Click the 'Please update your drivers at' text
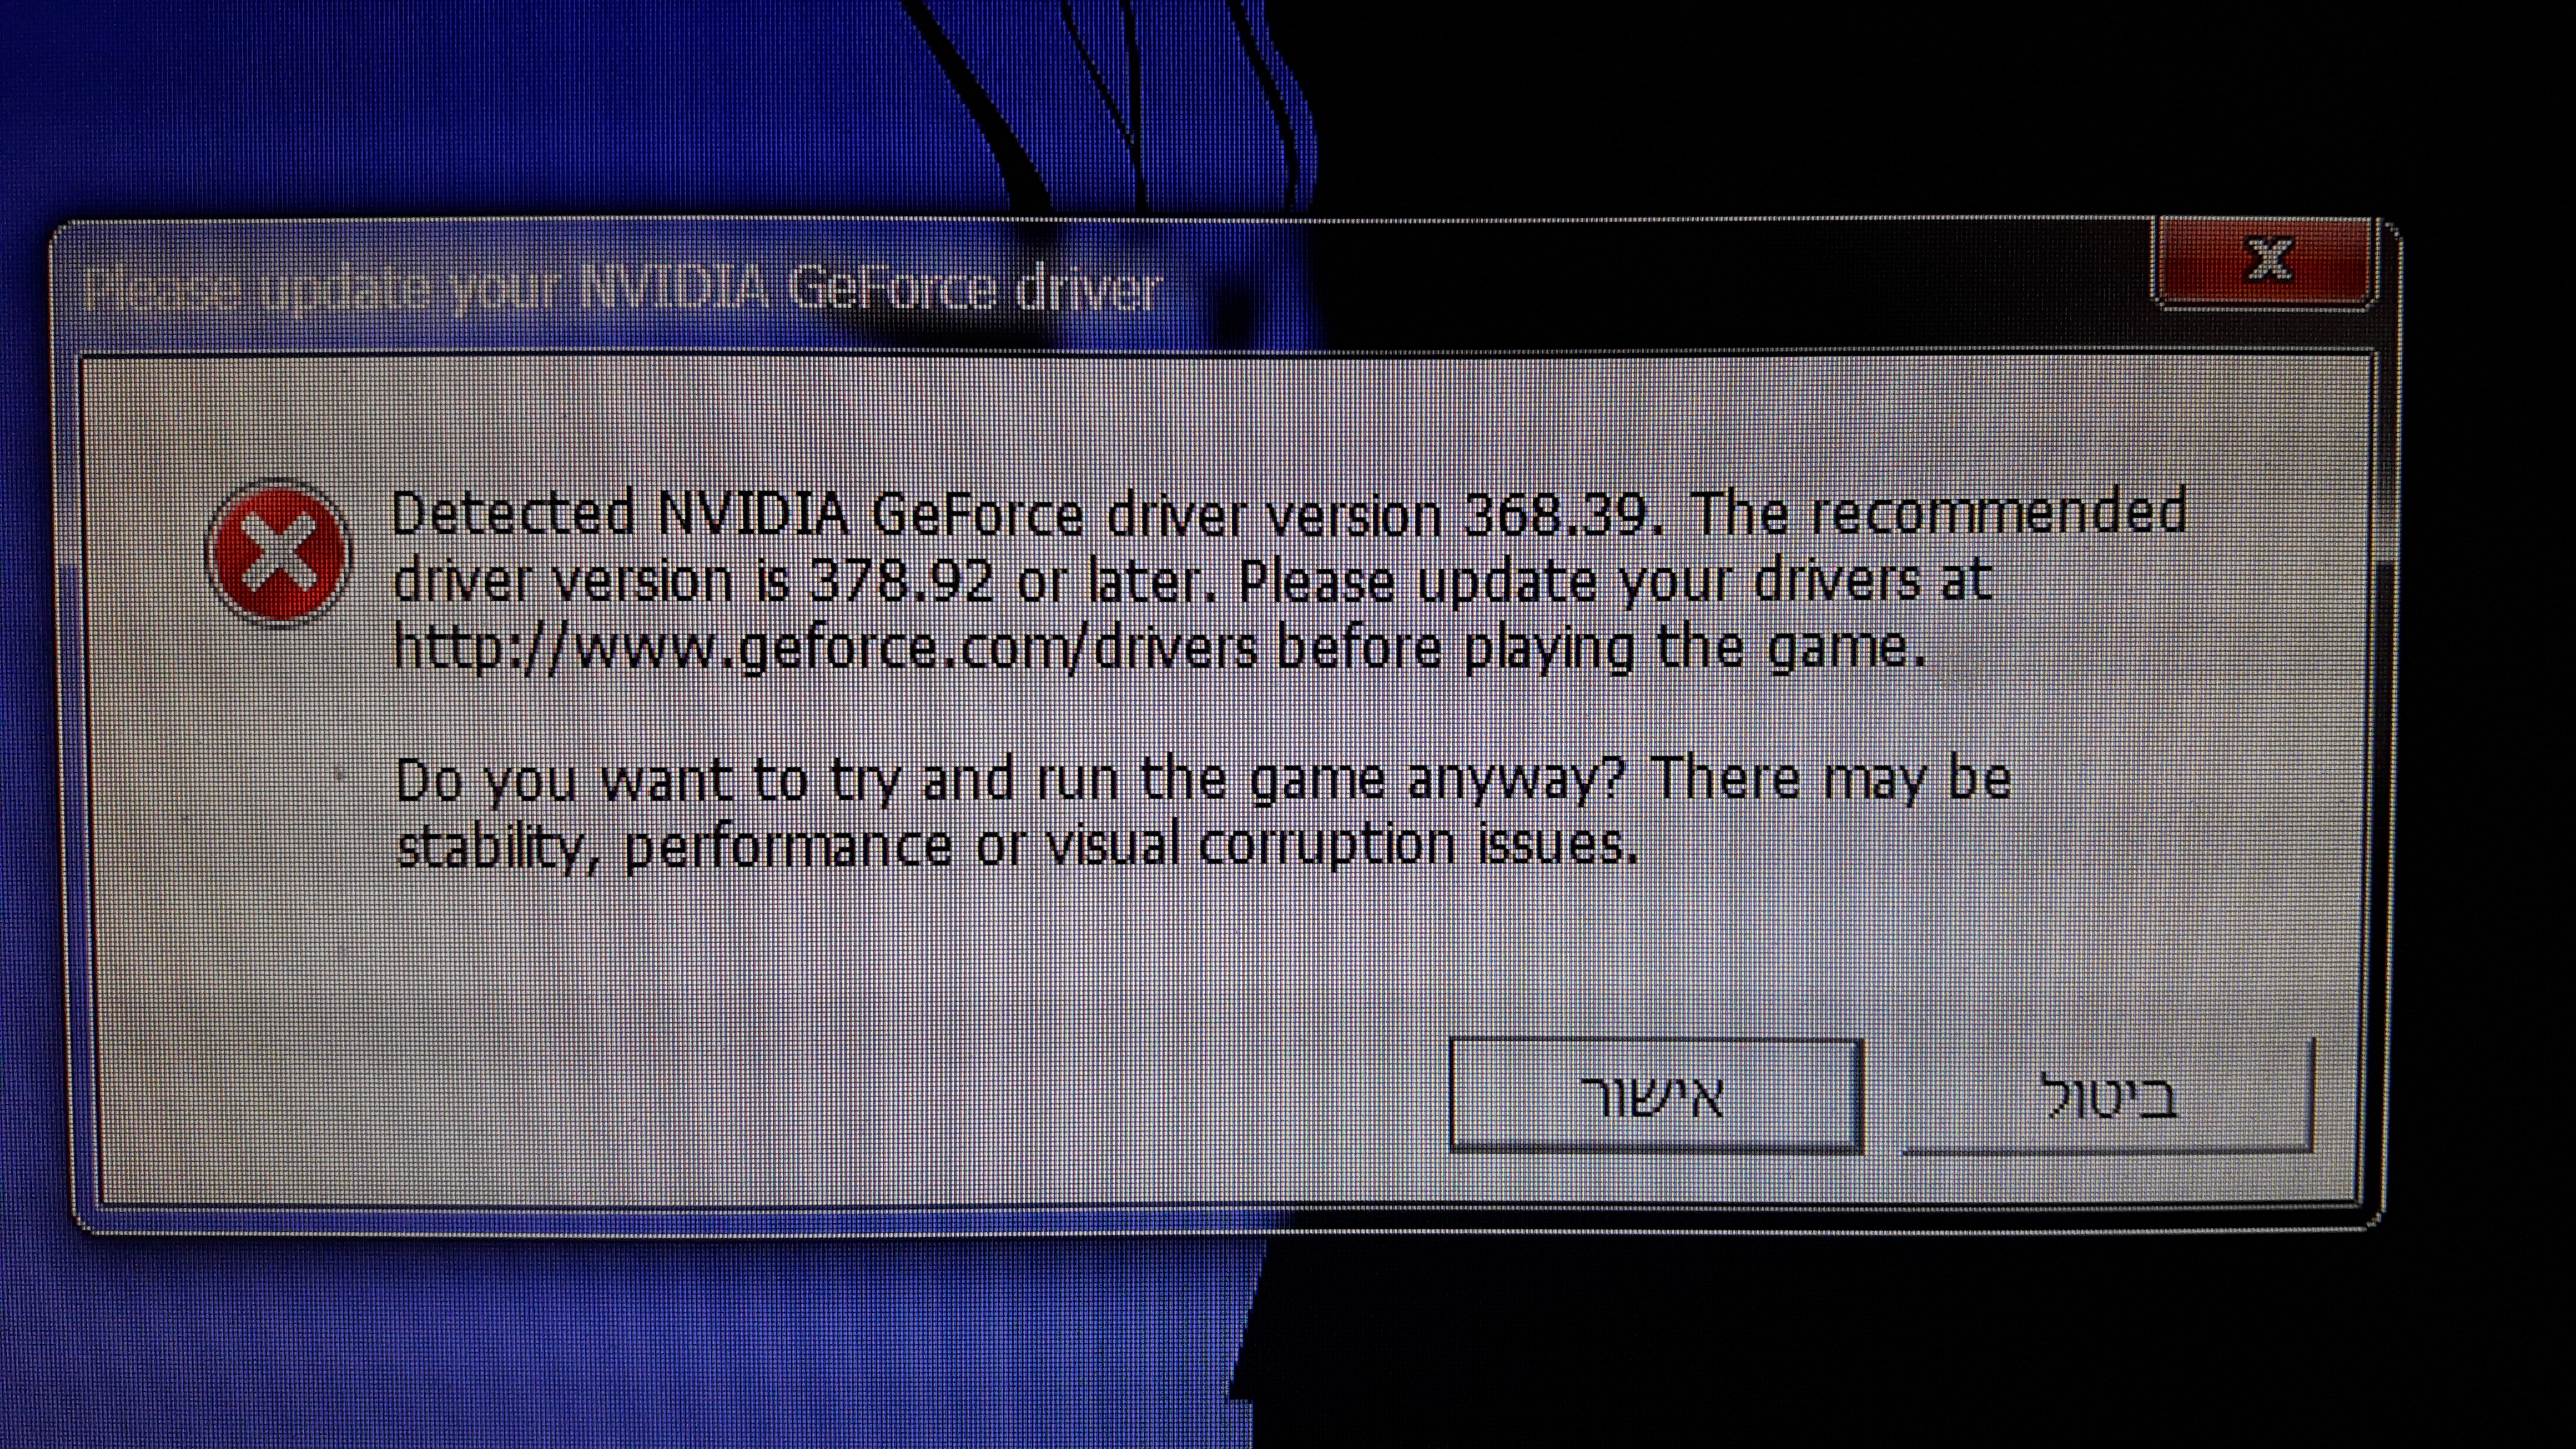 click(1615, 581)
